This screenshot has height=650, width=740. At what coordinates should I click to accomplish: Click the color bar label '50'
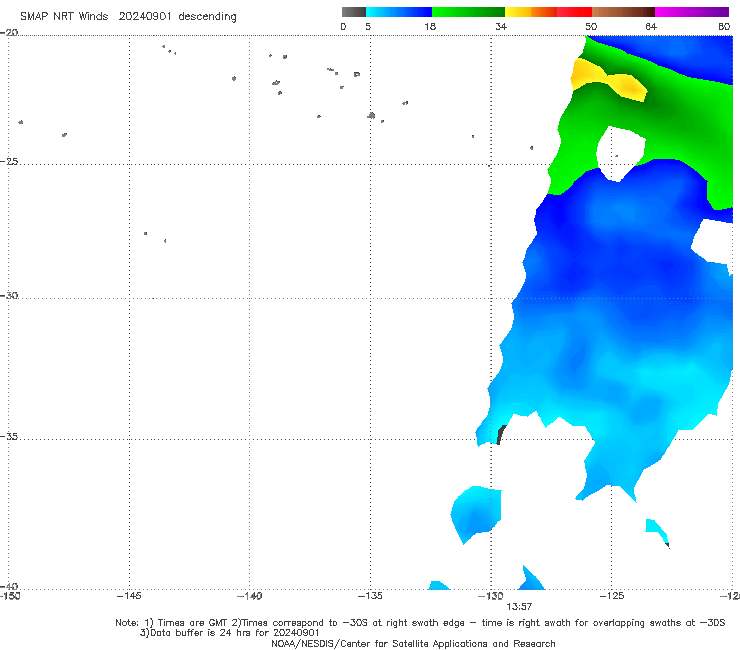(591, 27)
